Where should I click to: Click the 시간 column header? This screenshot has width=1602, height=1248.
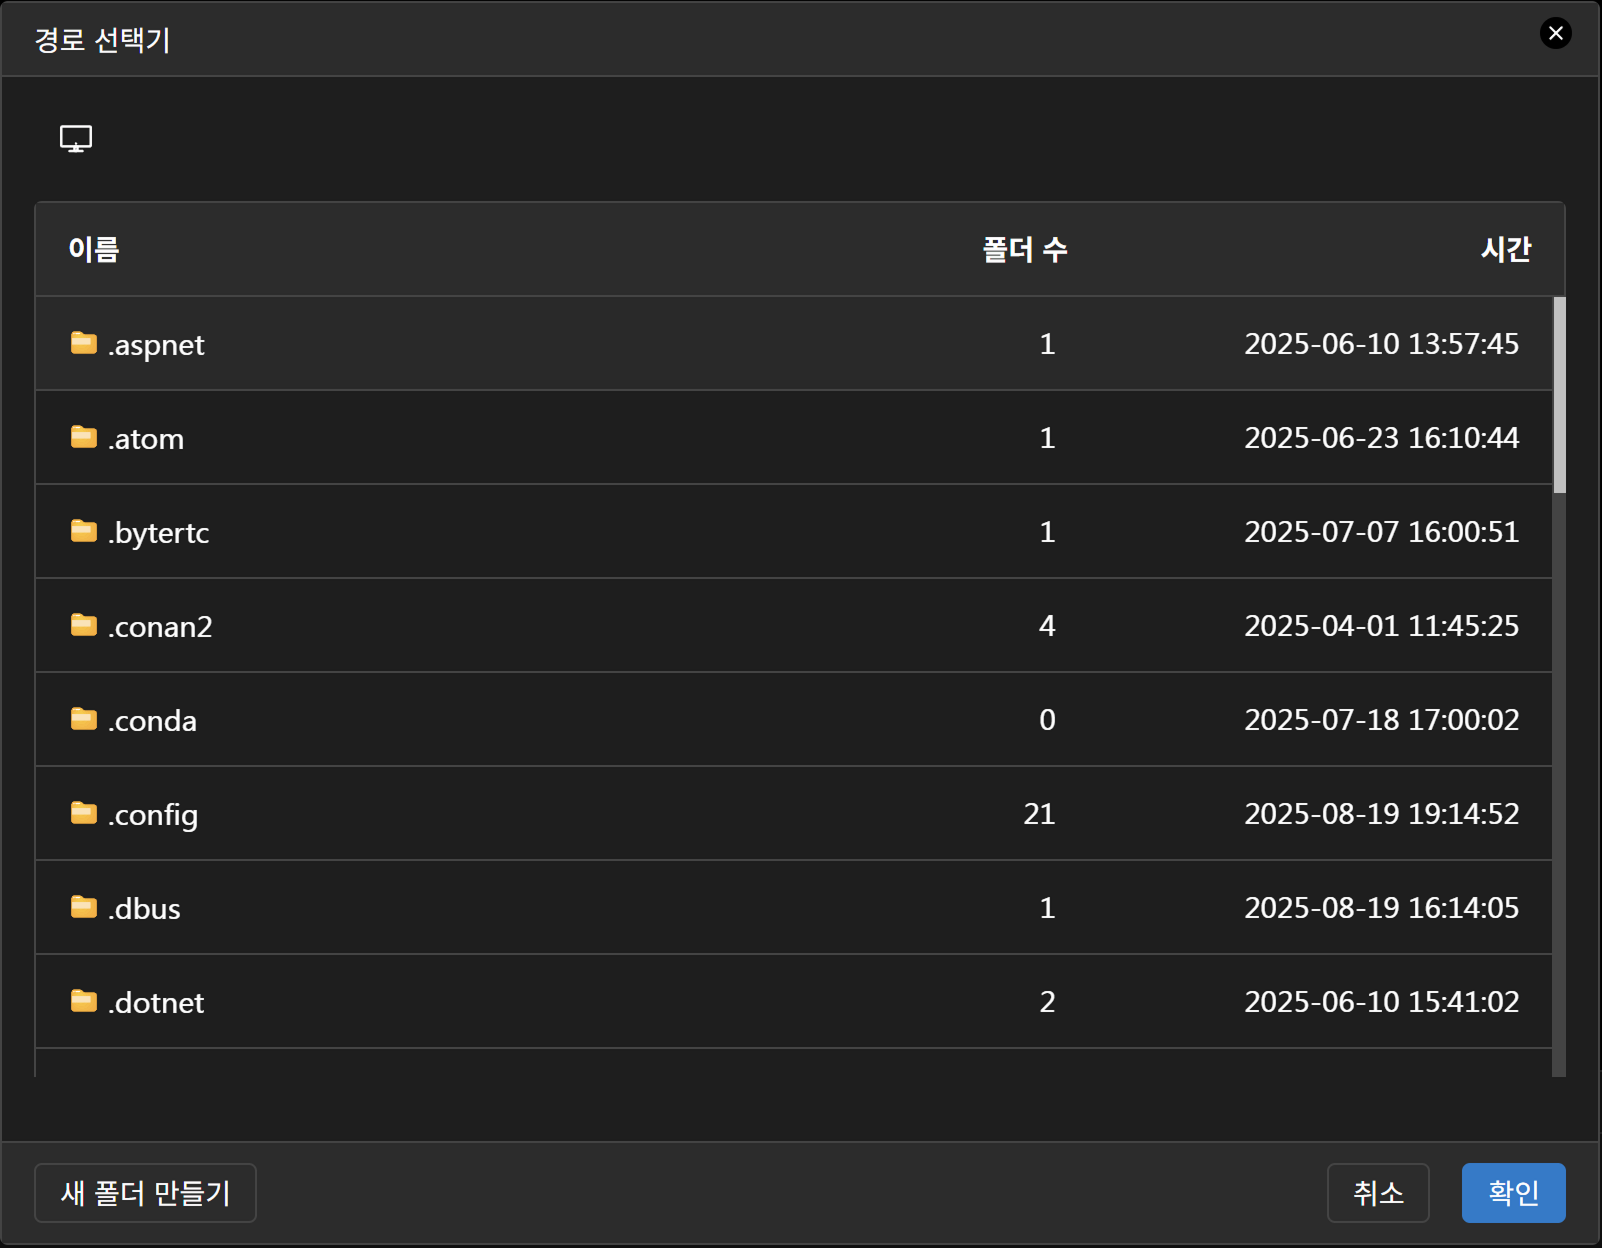[x=1505, y=249]
